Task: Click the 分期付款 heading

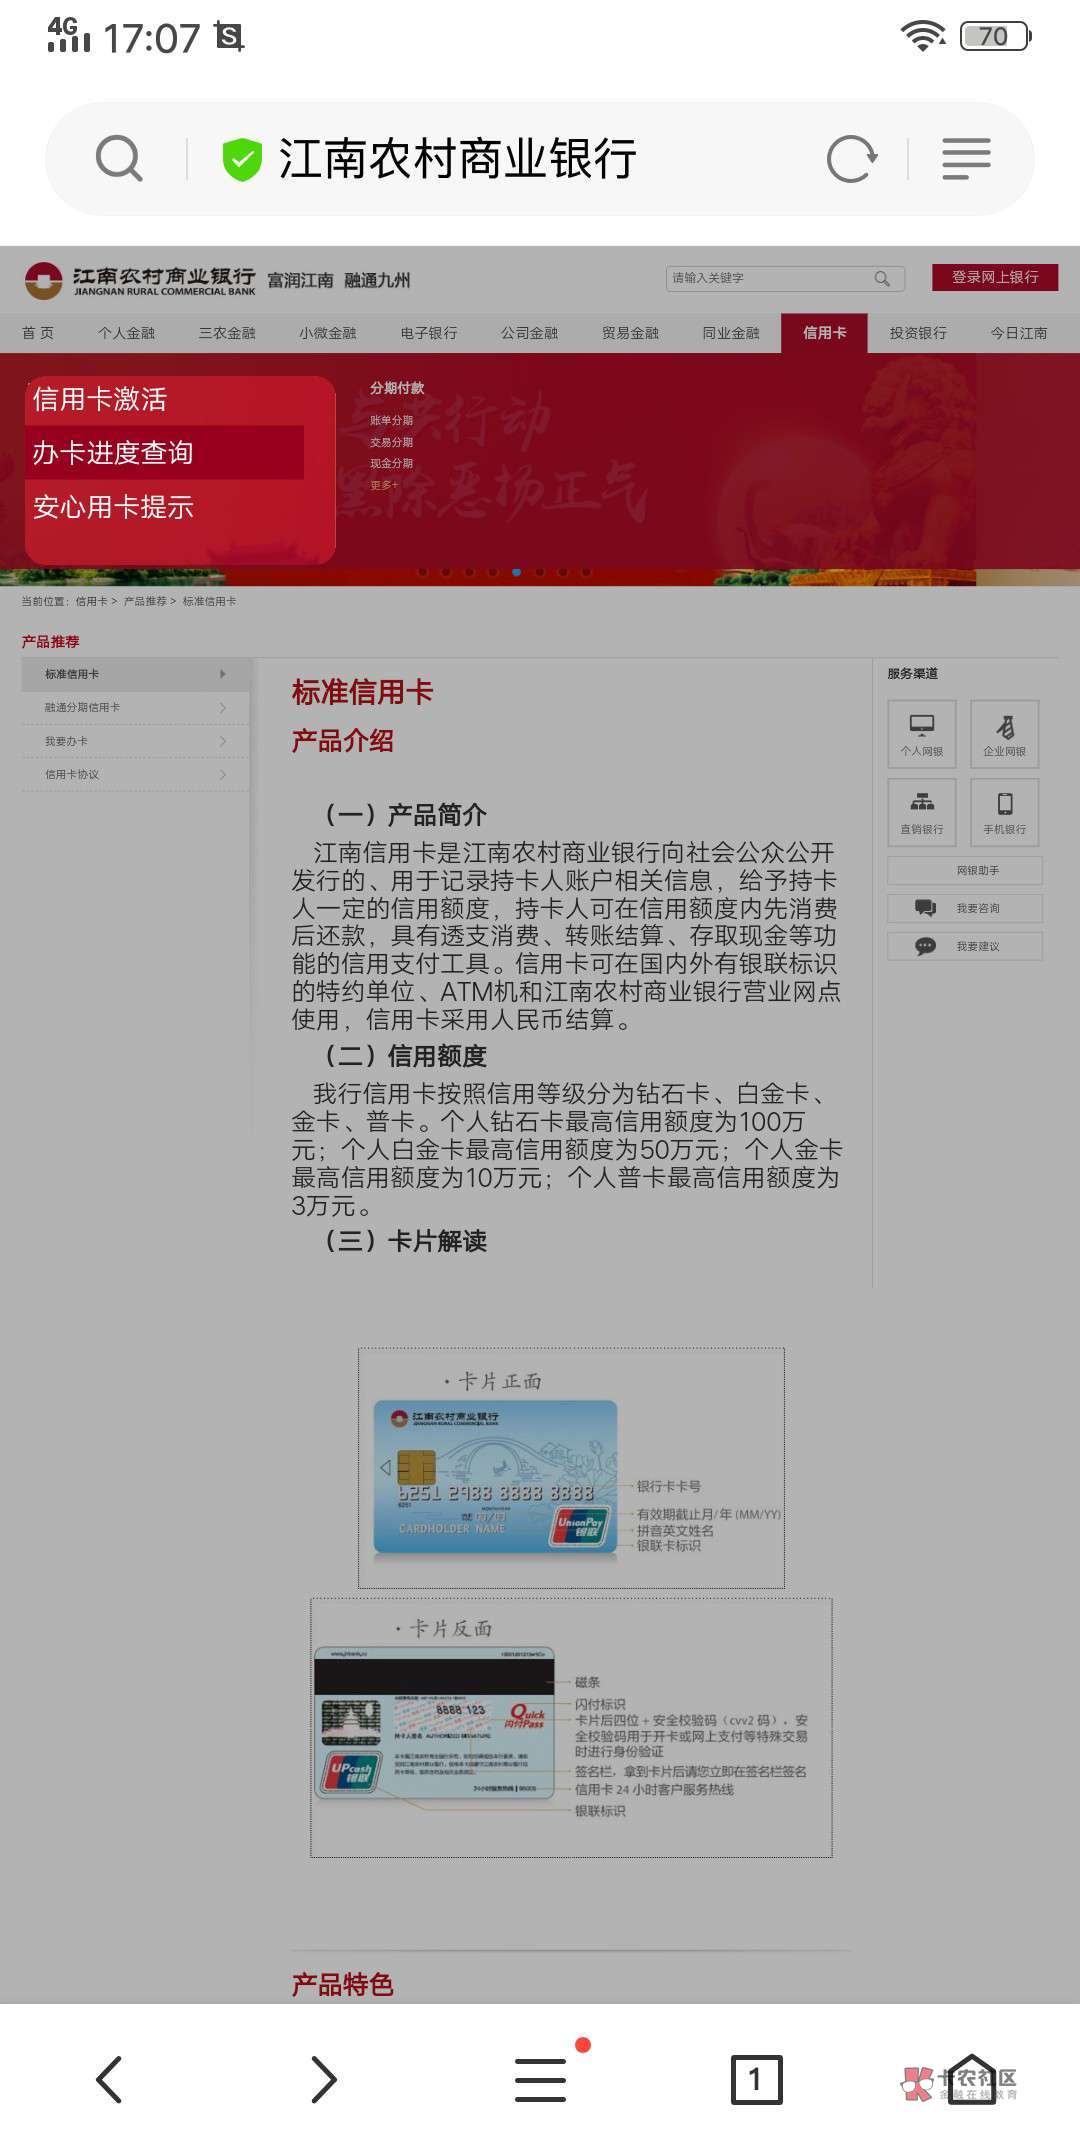Action: [397, 388]
